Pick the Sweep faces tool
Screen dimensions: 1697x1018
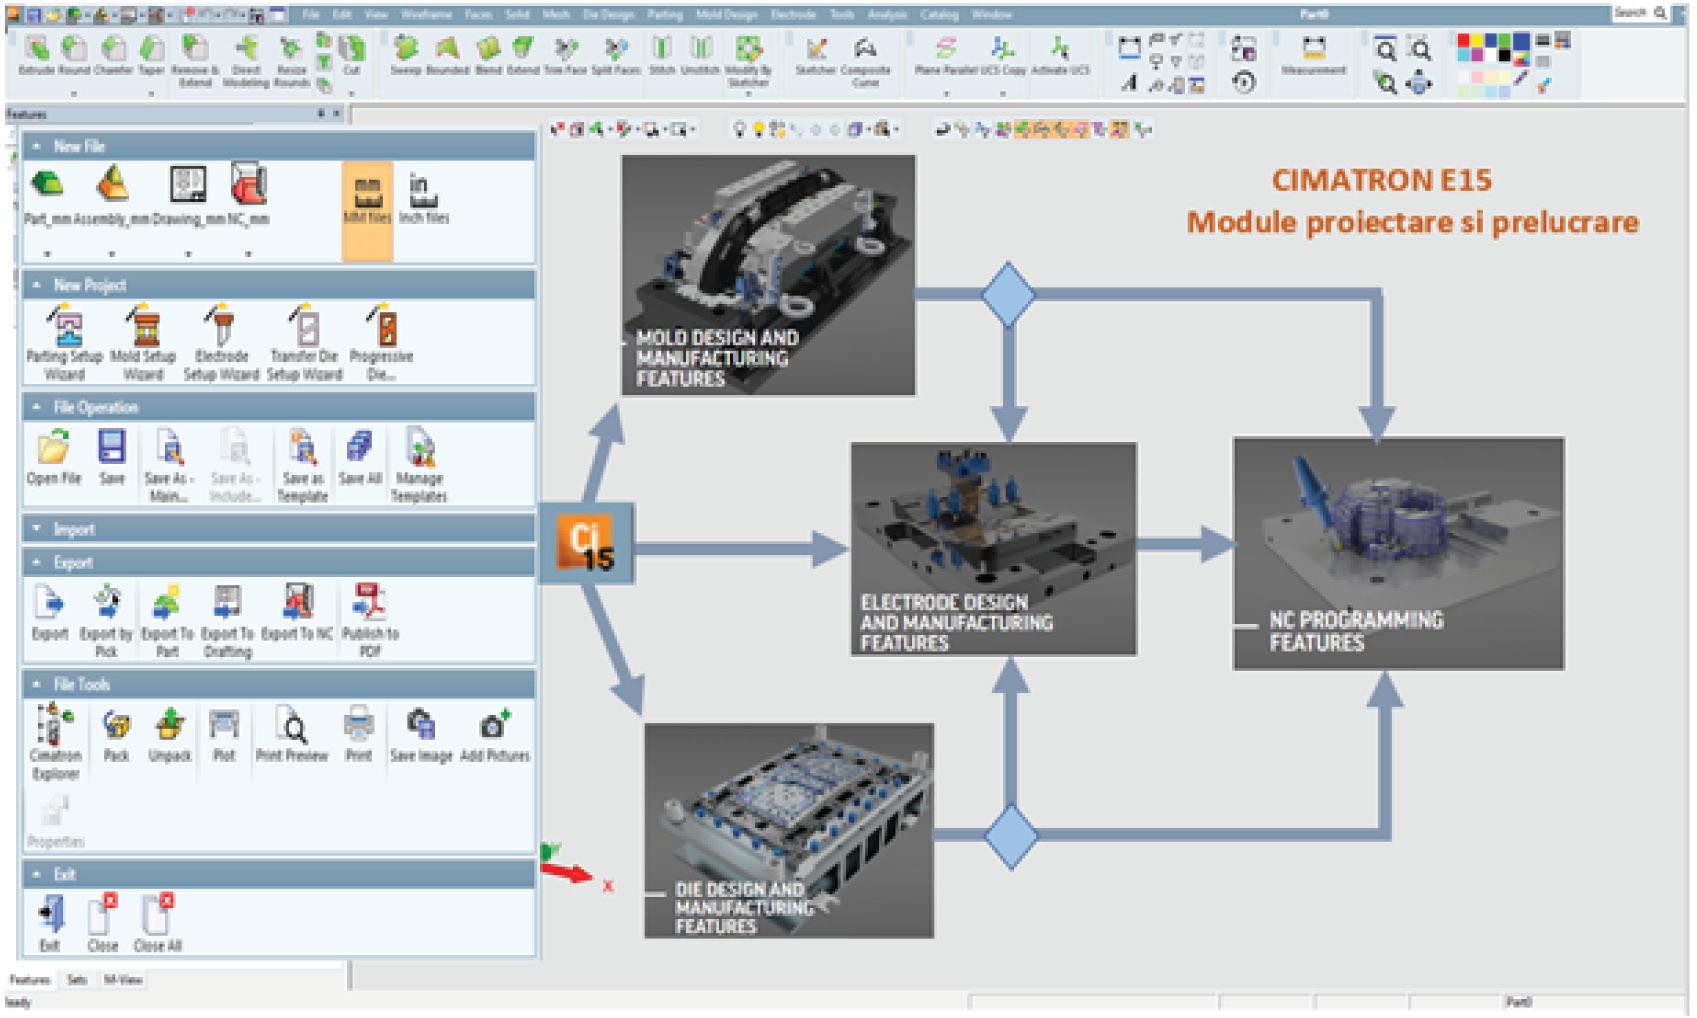click(405, 55)
